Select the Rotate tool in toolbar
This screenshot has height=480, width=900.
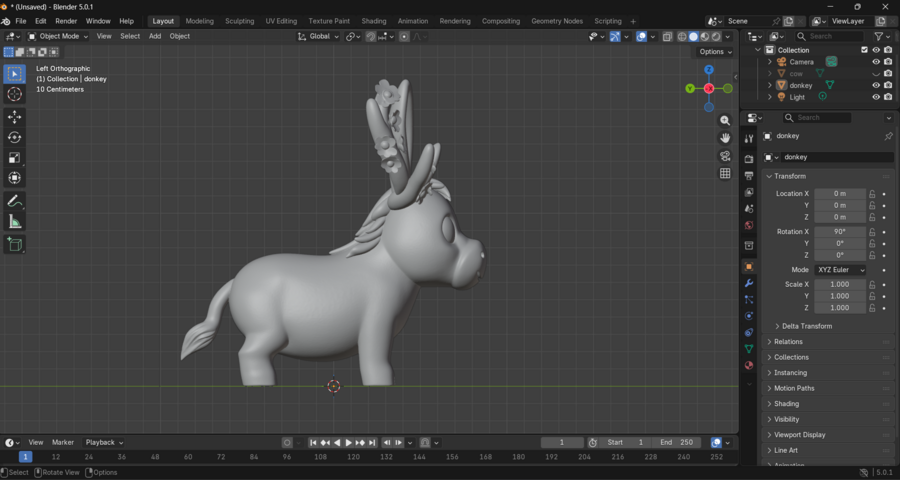[15, 137]
